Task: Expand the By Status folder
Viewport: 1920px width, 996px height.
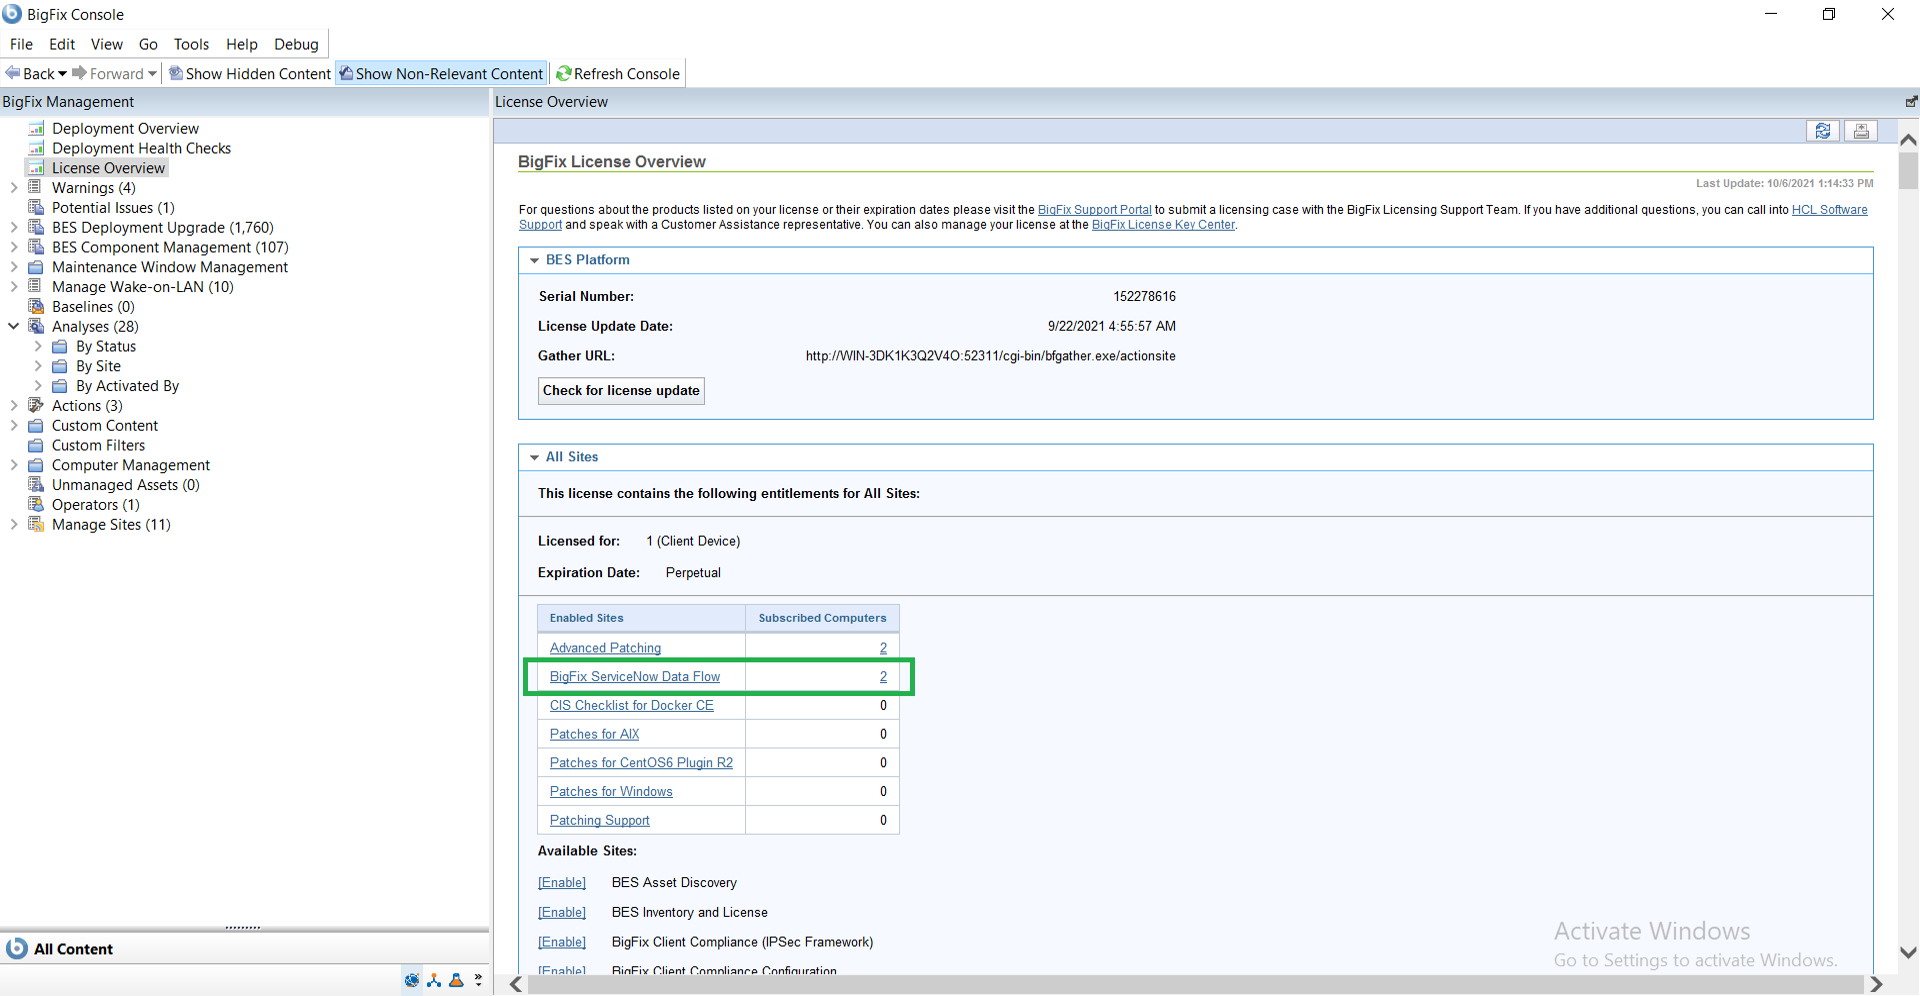Action: [38, 346]
